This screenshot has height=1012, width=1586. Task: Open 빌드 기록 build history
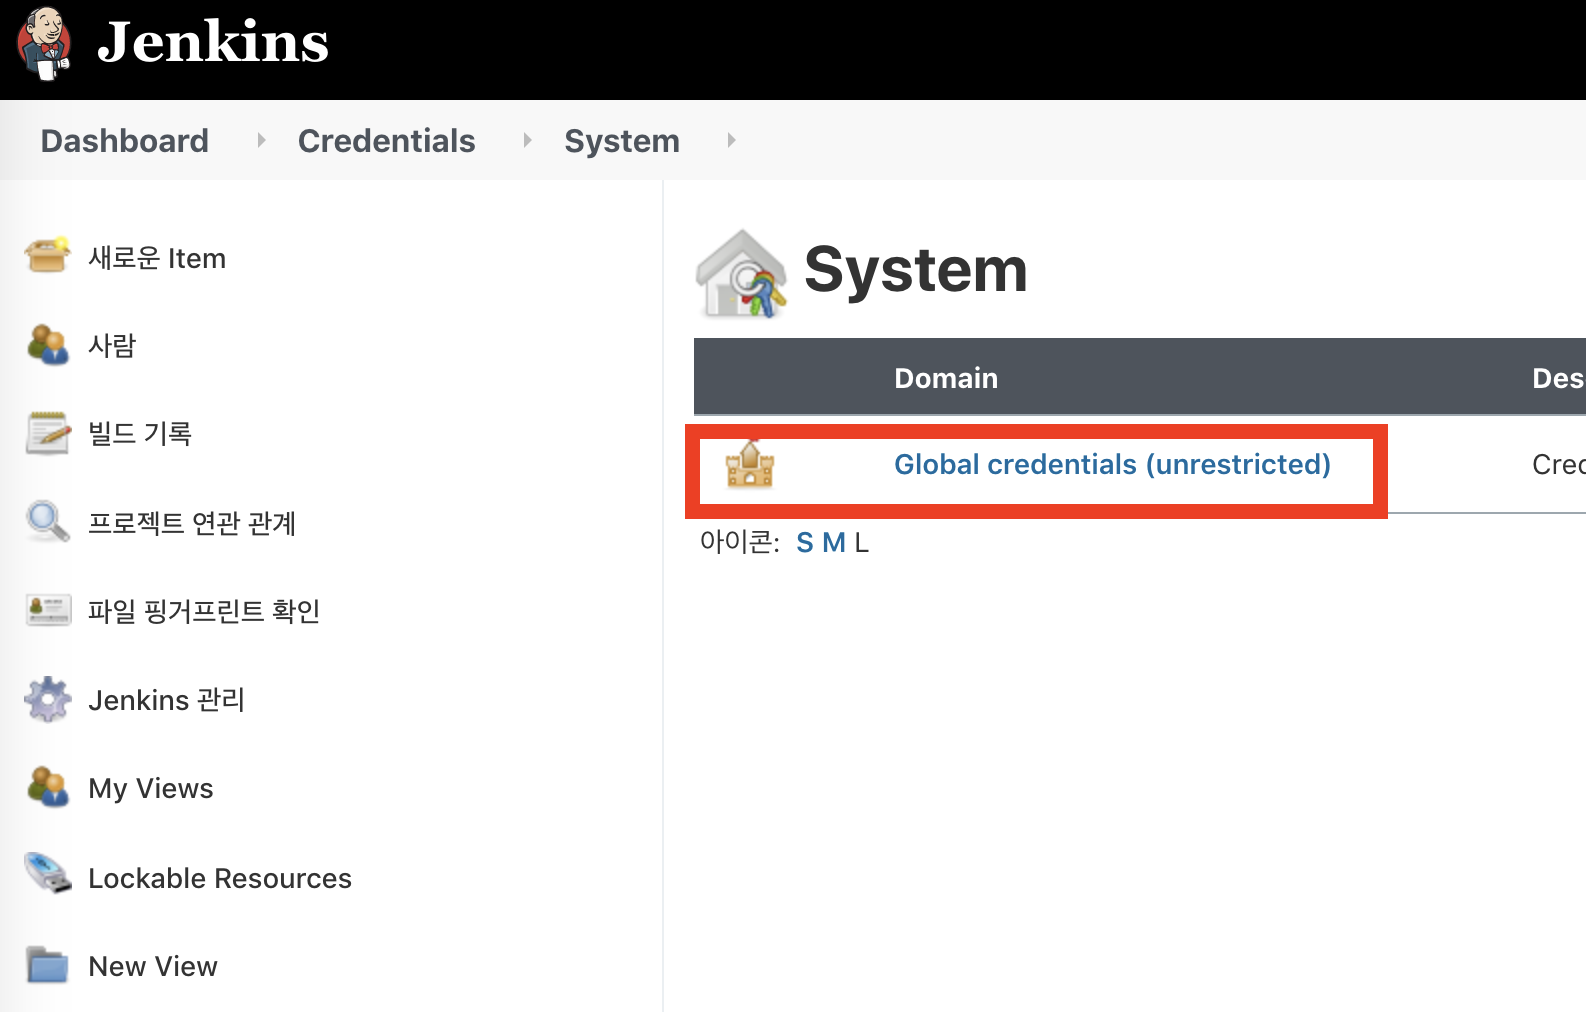click(140, 433)
